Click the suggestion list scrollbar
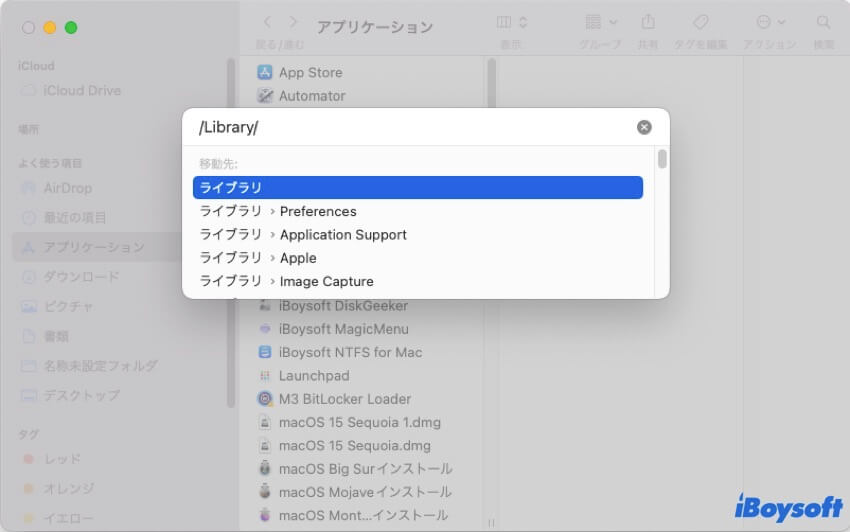 [x=662, y=160]
